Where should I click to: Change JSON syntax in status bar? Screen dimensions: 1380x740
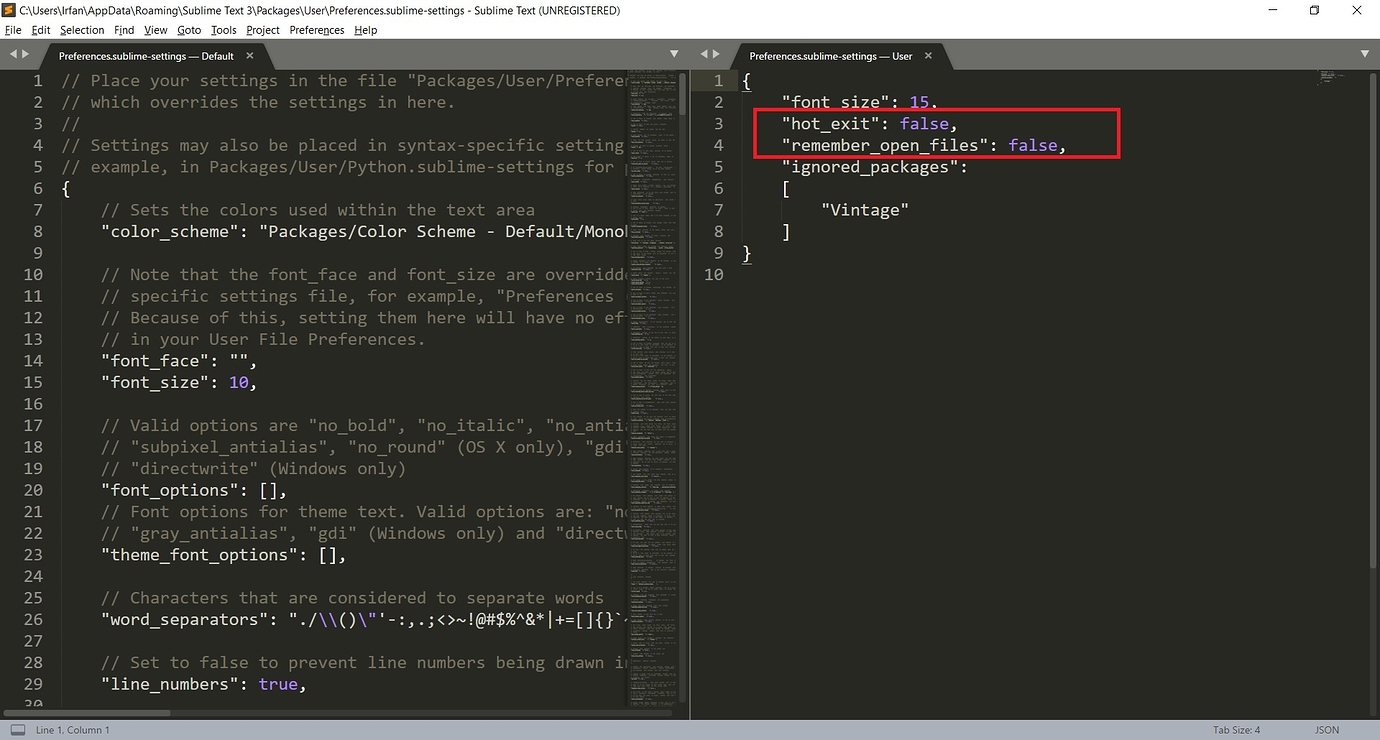tap(1327, 730)
